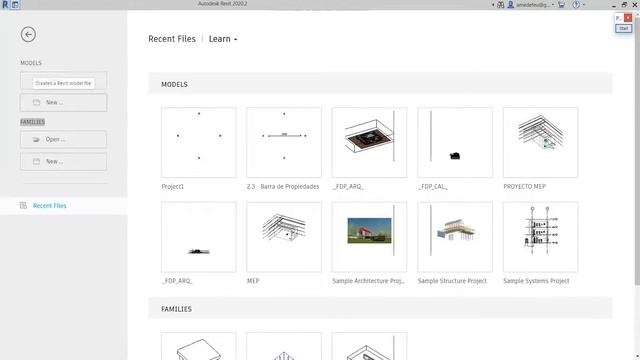This screenshot has width=640, height=360.
Task: Open the Autodesk App Store cart icon
Action: pyautogui.click(x=562, y=5)
